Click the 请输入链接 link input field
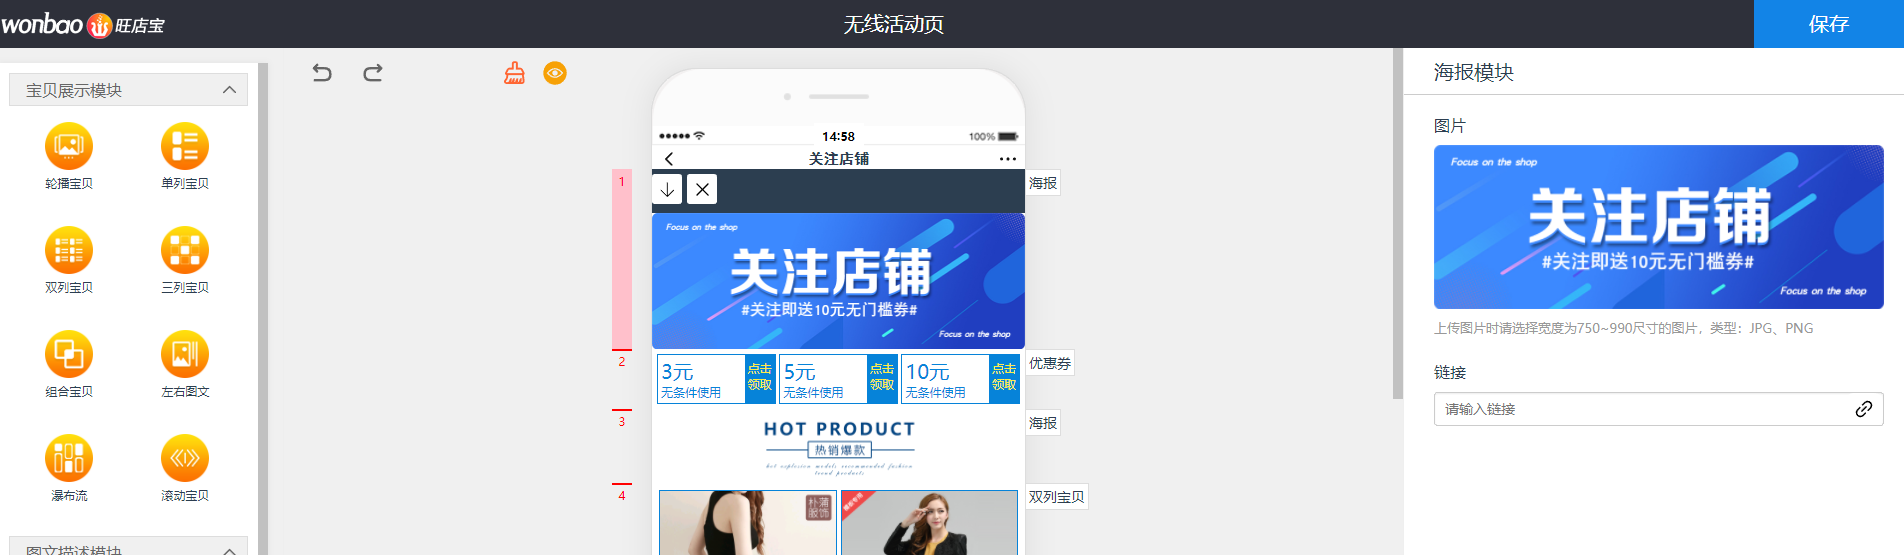Viewport: 1904px width, 555px height. (x=1640, y=409)
